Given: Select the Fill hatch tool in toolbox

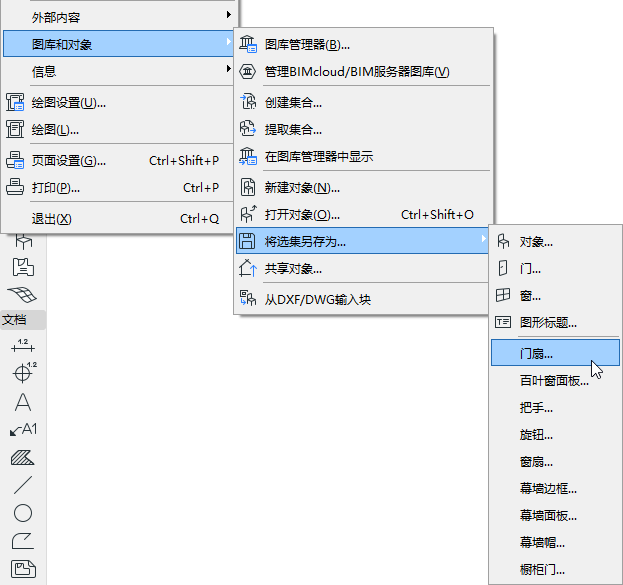Looking at the screenshot, I should pos(23,457).
